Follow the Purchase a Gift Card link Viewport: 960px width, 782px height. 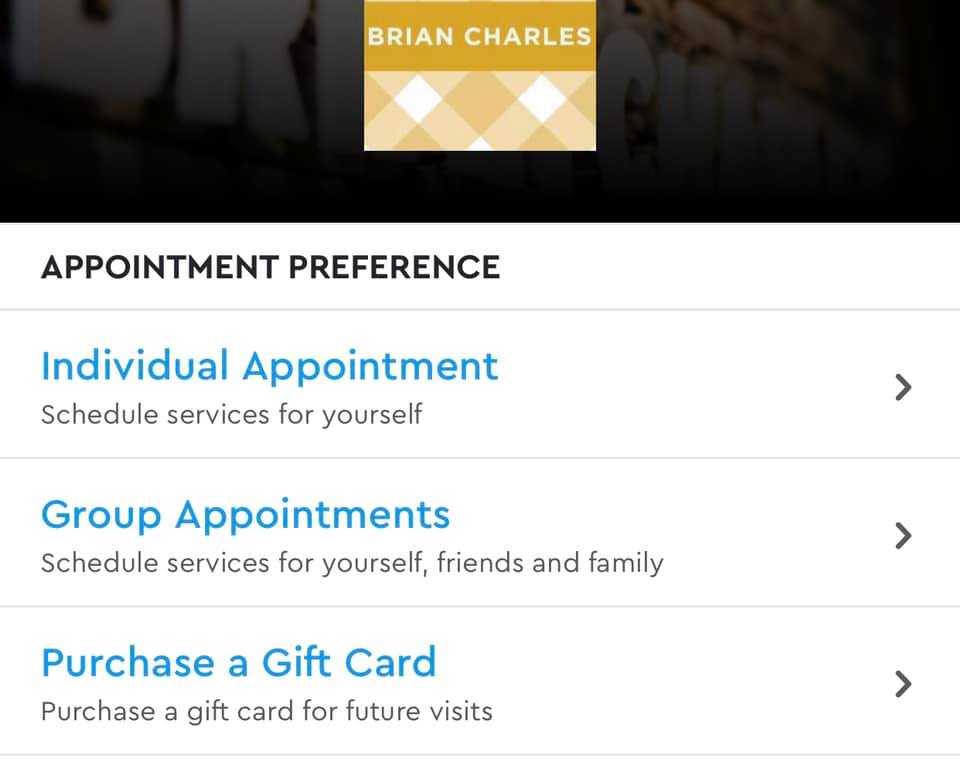pyautogui.click(x=238, y=663)
